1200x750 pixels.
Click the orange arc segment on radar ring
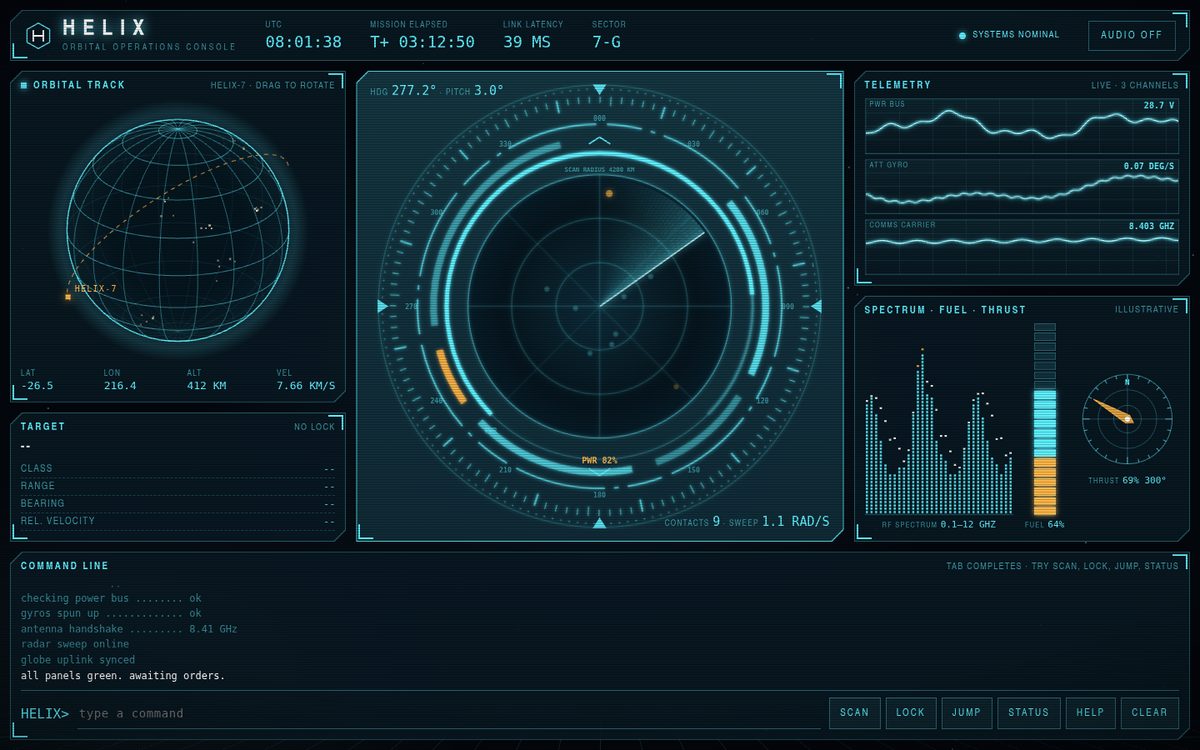point(451,376)
